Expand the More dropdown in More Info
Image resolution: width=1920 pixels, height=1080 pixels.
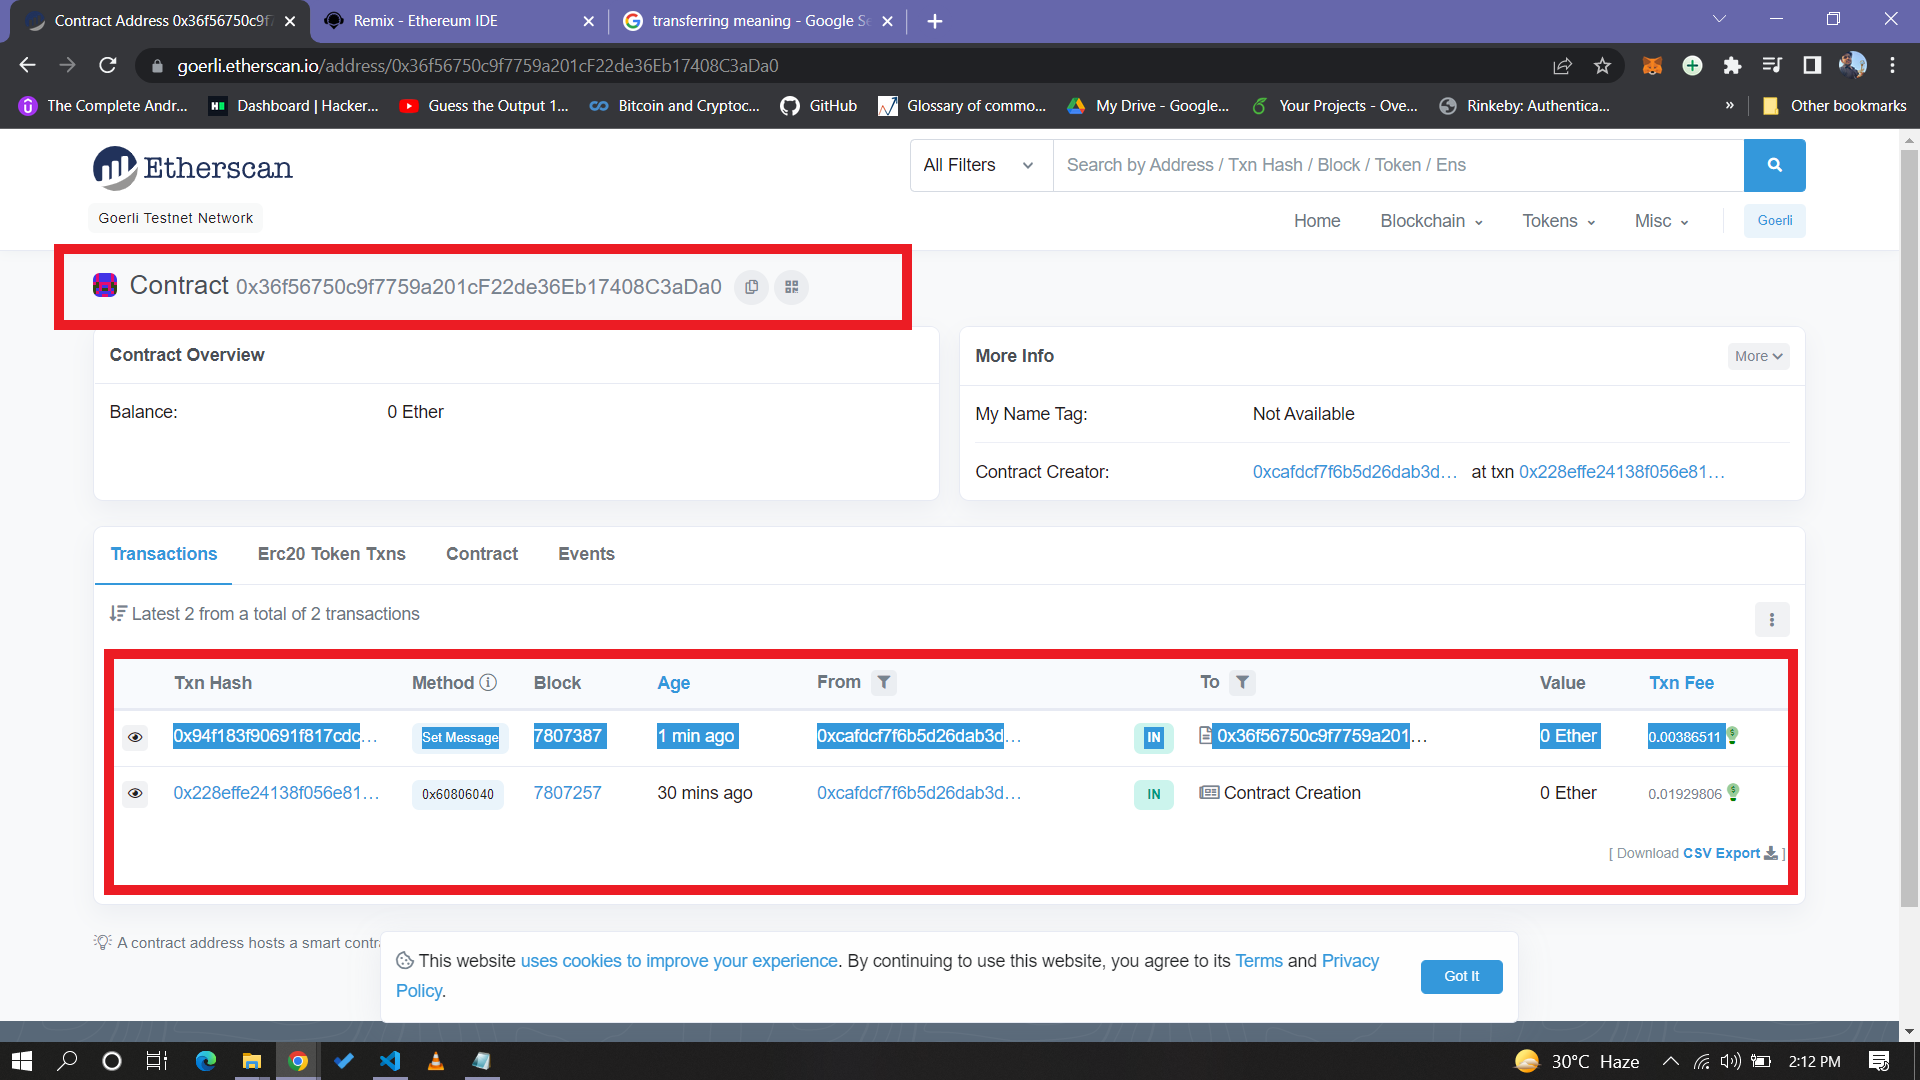1758,356
